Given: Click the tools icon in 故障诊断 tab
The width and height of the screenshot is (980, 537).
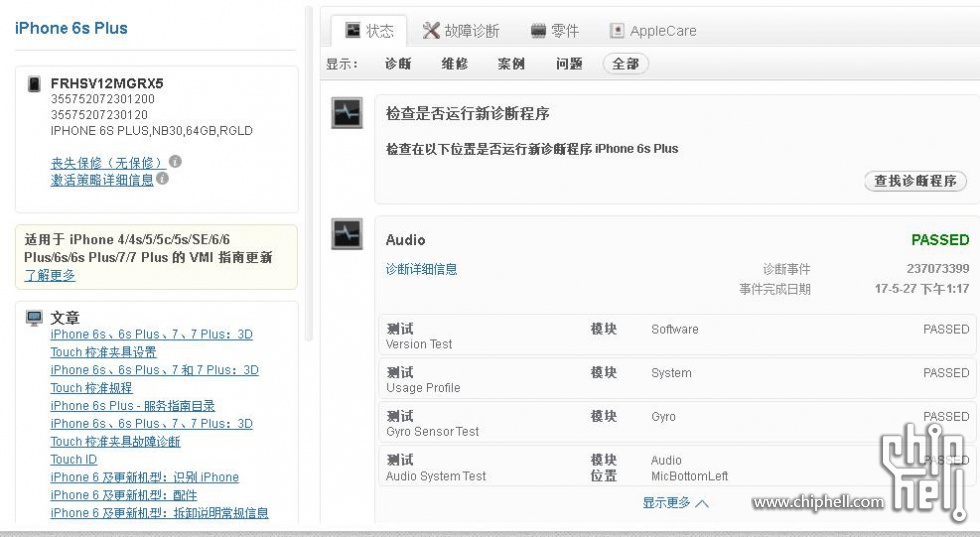Looking at the screenshot, I should 431,30.
